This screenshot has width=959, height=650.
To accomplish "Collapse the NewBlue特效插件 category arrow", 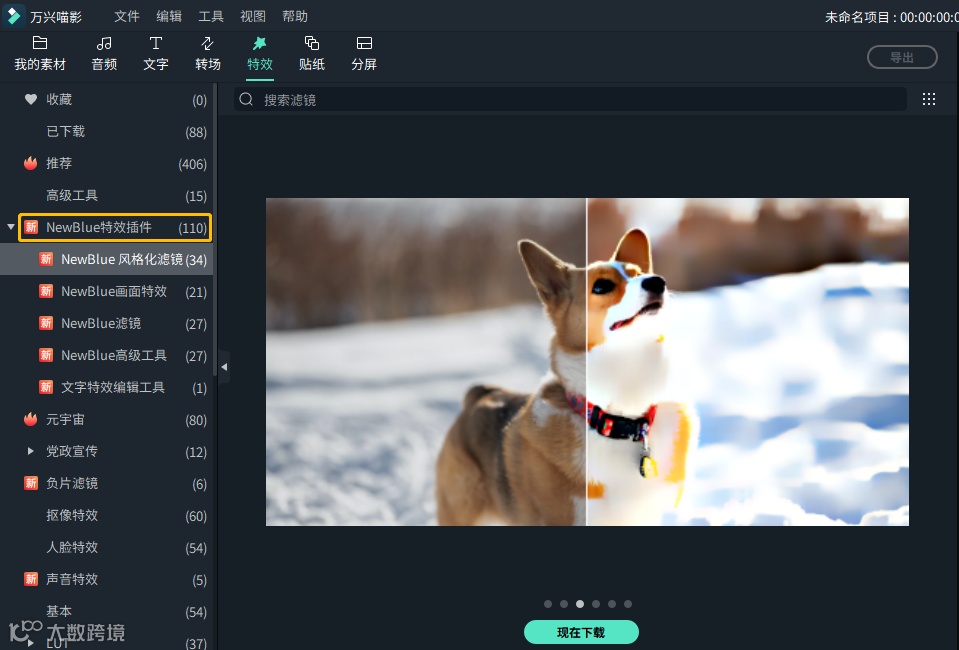I will (10, 227).
